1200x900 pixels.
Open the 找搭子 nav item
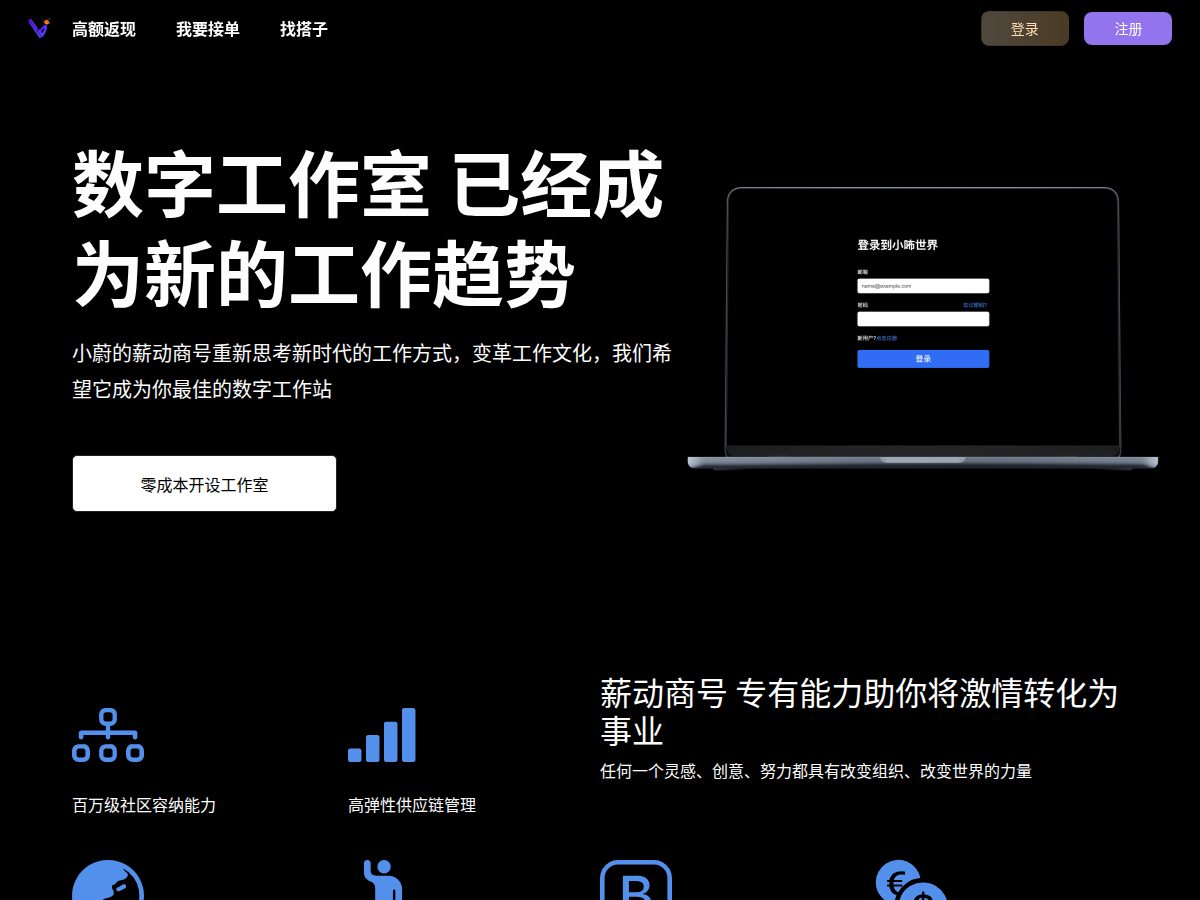[x=304, y=29]
